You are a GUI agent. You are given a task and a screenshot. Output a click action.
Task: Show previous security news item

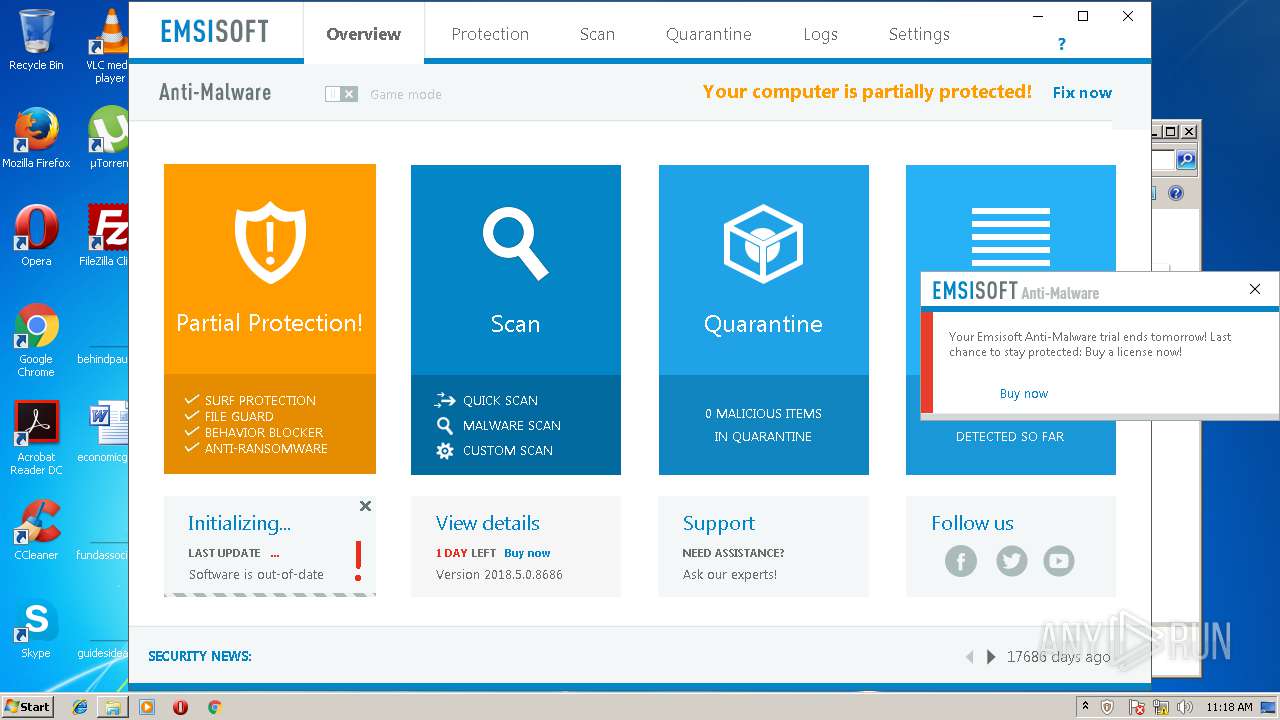point(969,657)
